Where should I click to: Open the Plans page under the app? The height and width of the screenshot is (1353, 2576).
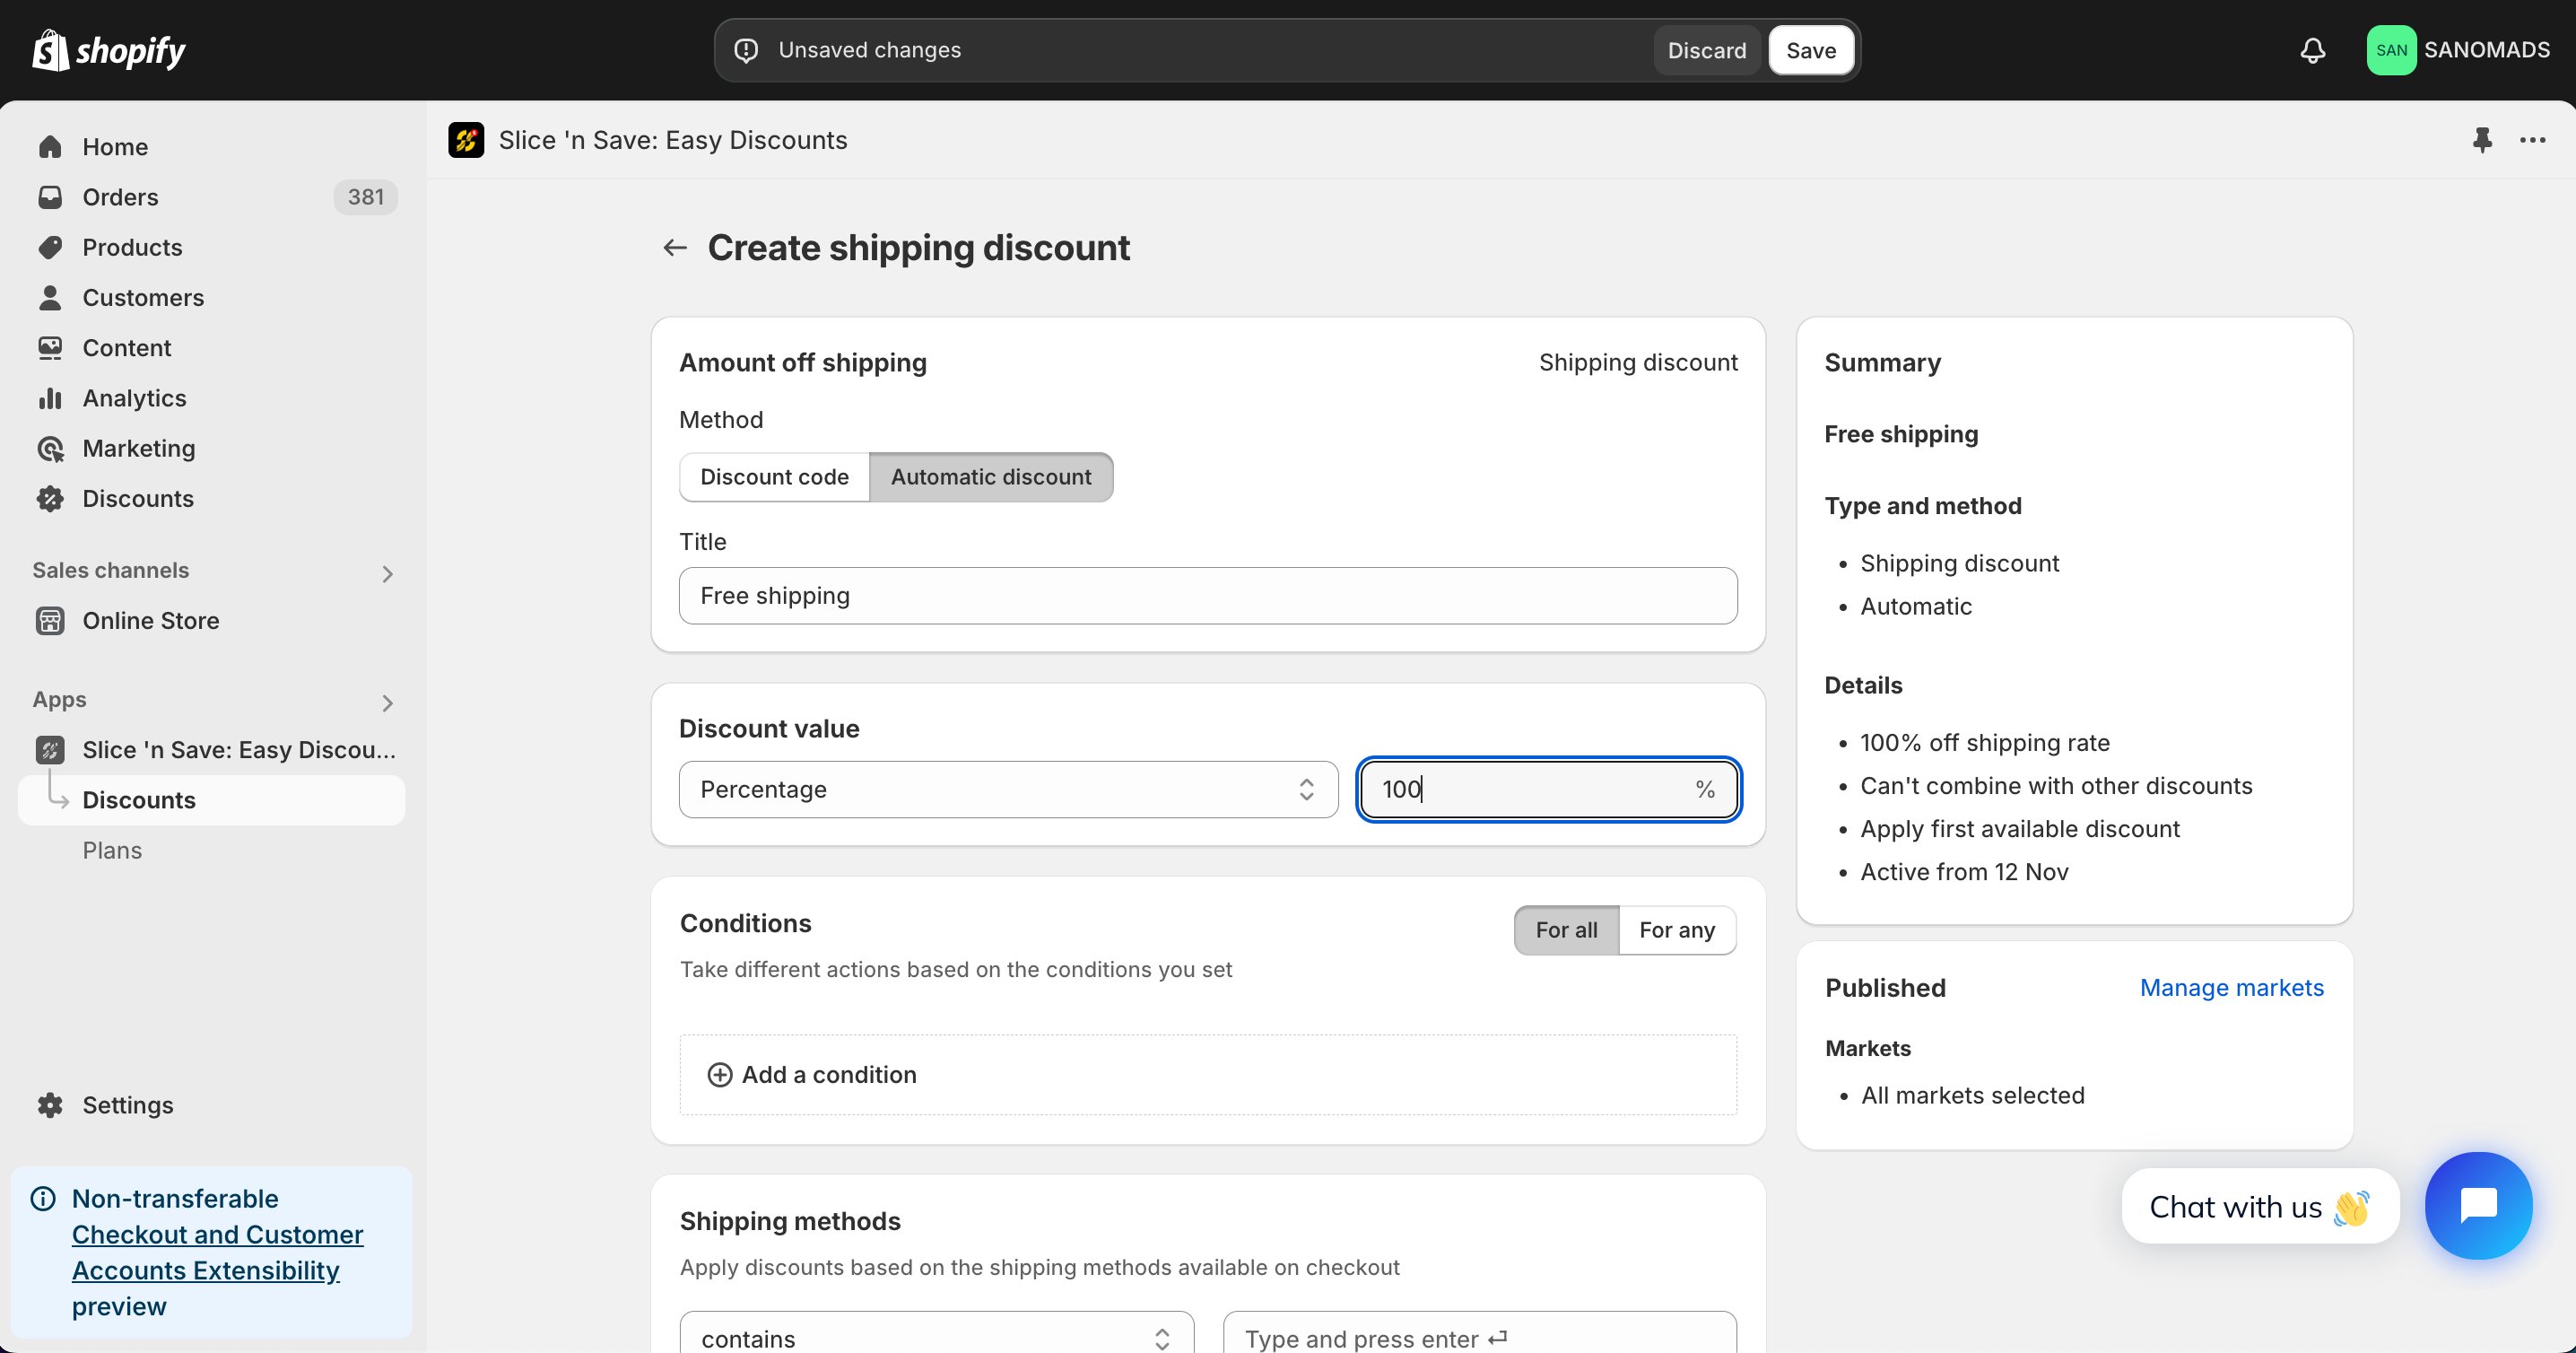click(112, 850)
